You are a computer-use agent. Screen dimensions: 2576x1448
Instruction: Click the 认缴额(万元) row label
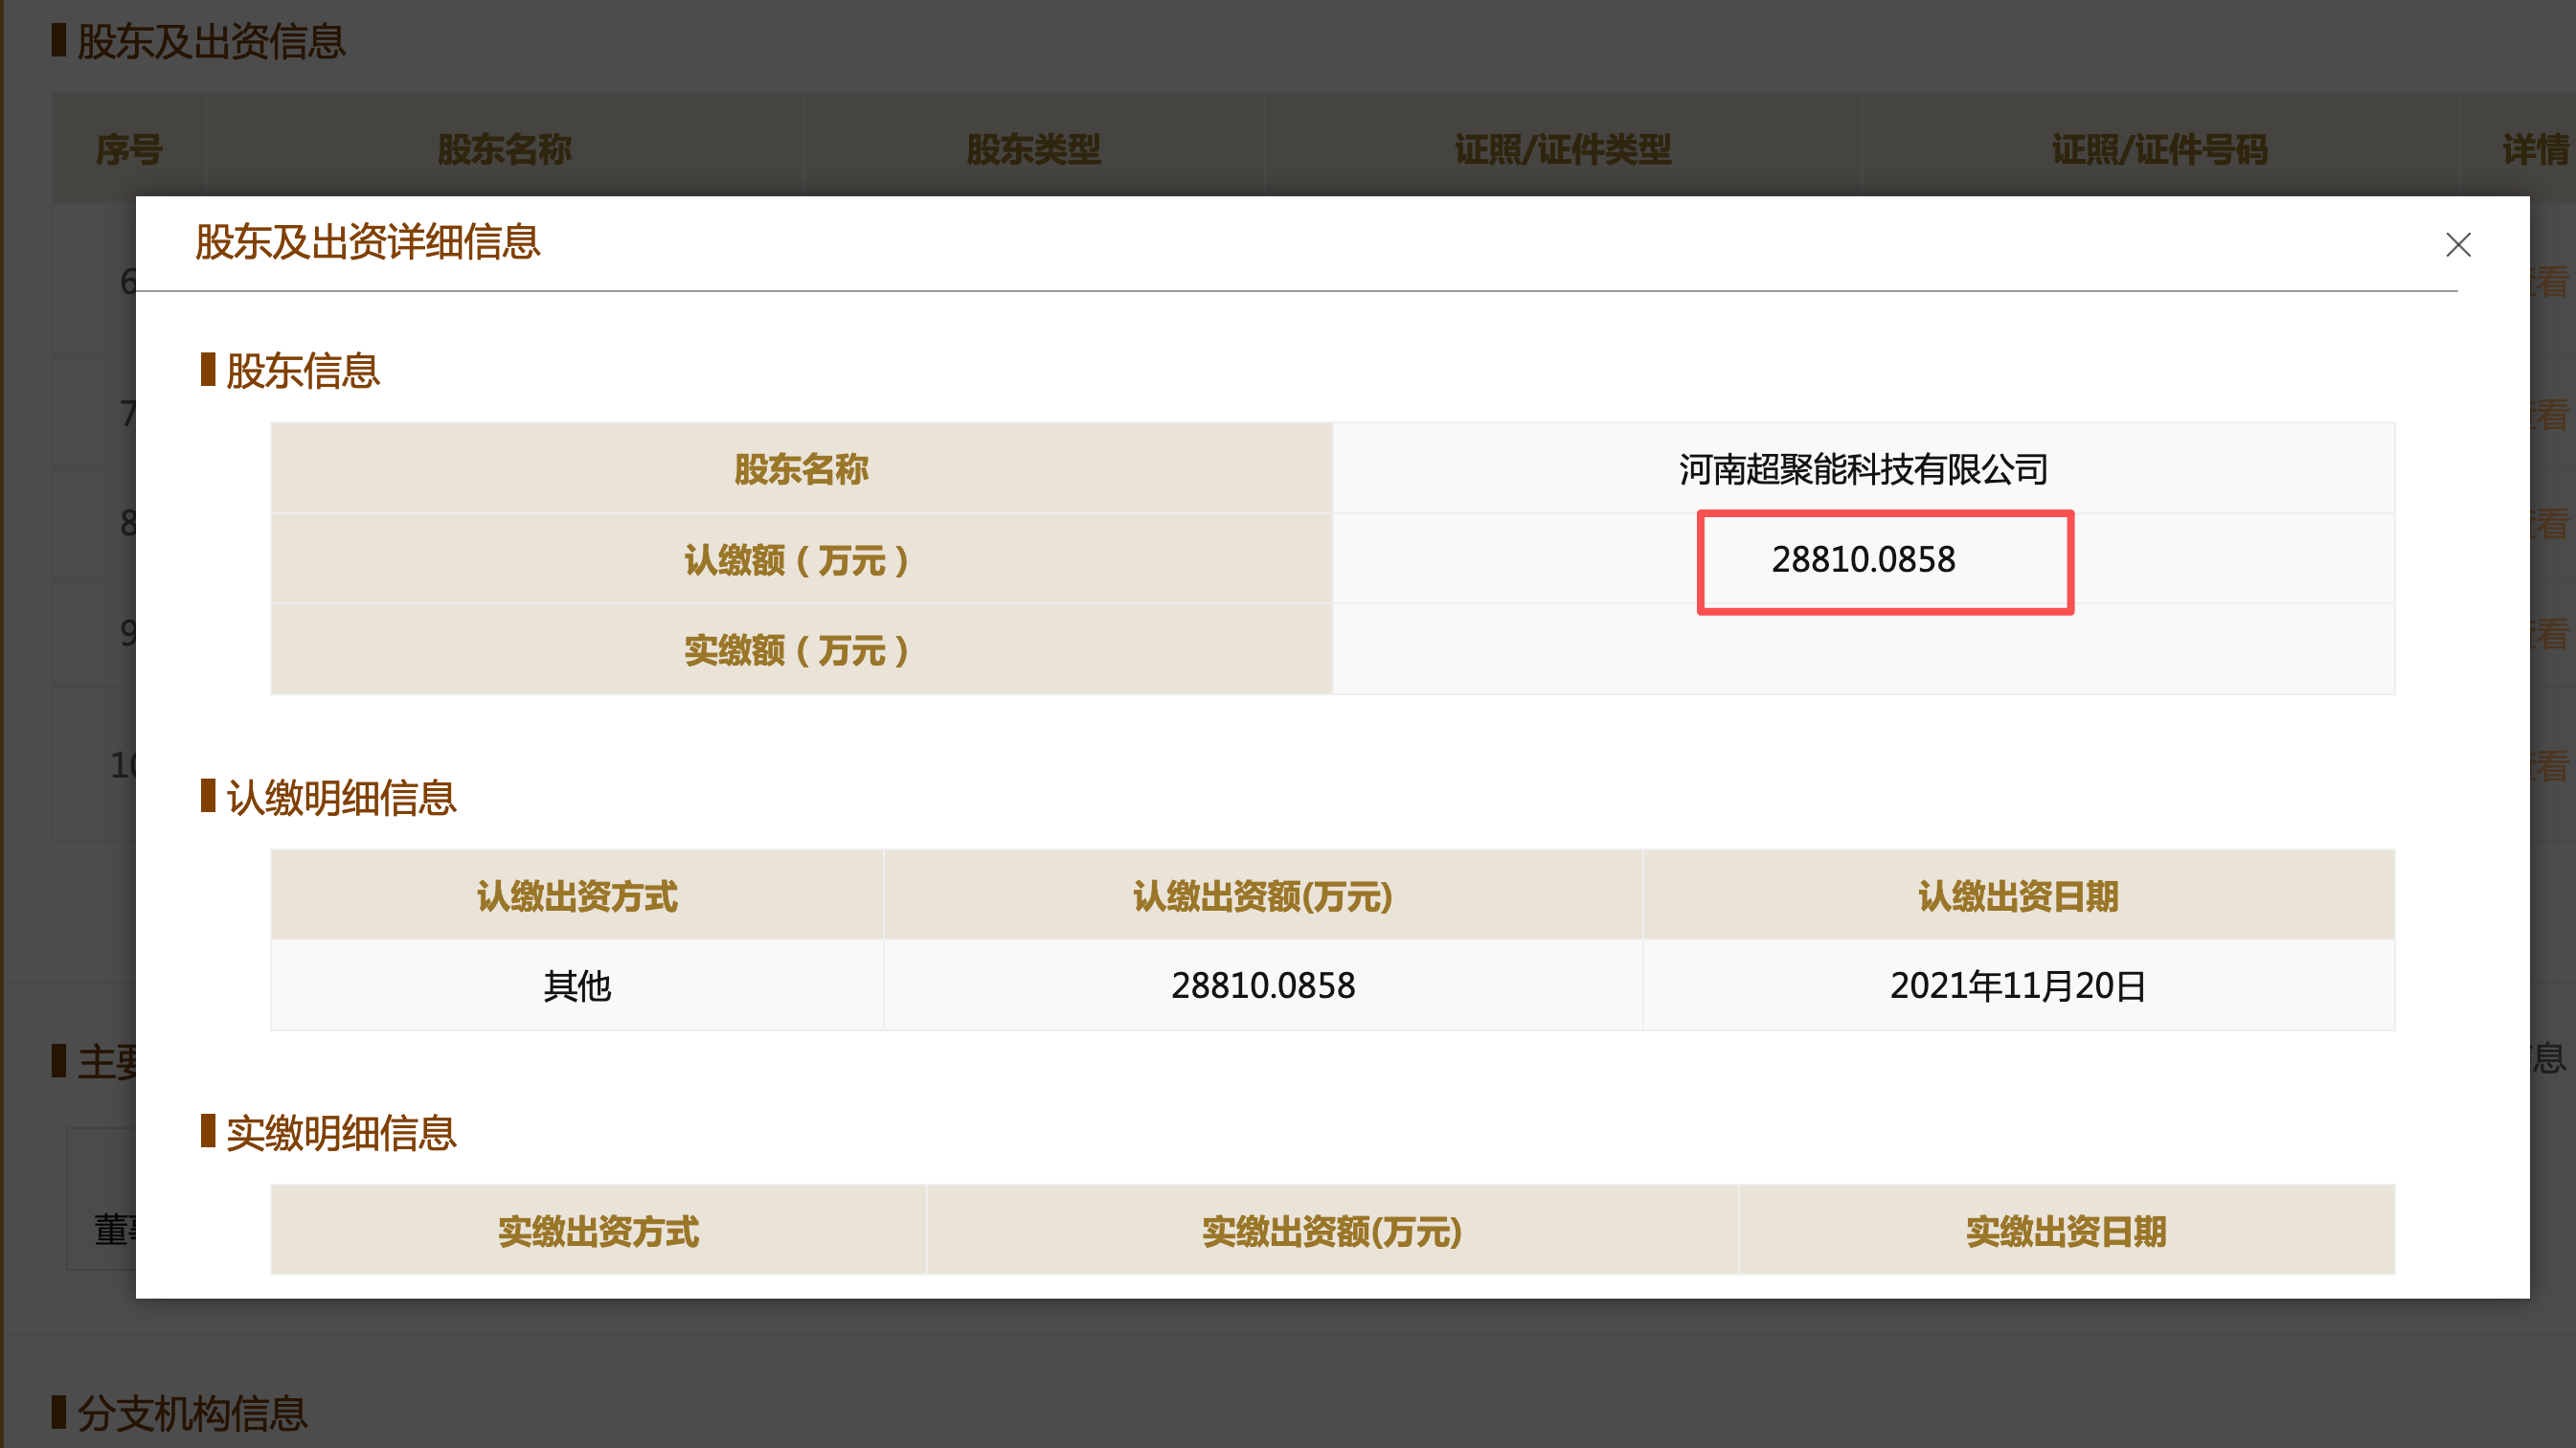[797, 560]
